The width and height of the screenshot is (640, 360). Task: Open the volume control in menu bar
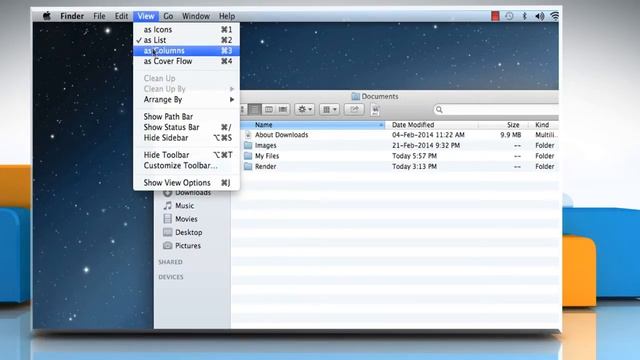[540, 16]
